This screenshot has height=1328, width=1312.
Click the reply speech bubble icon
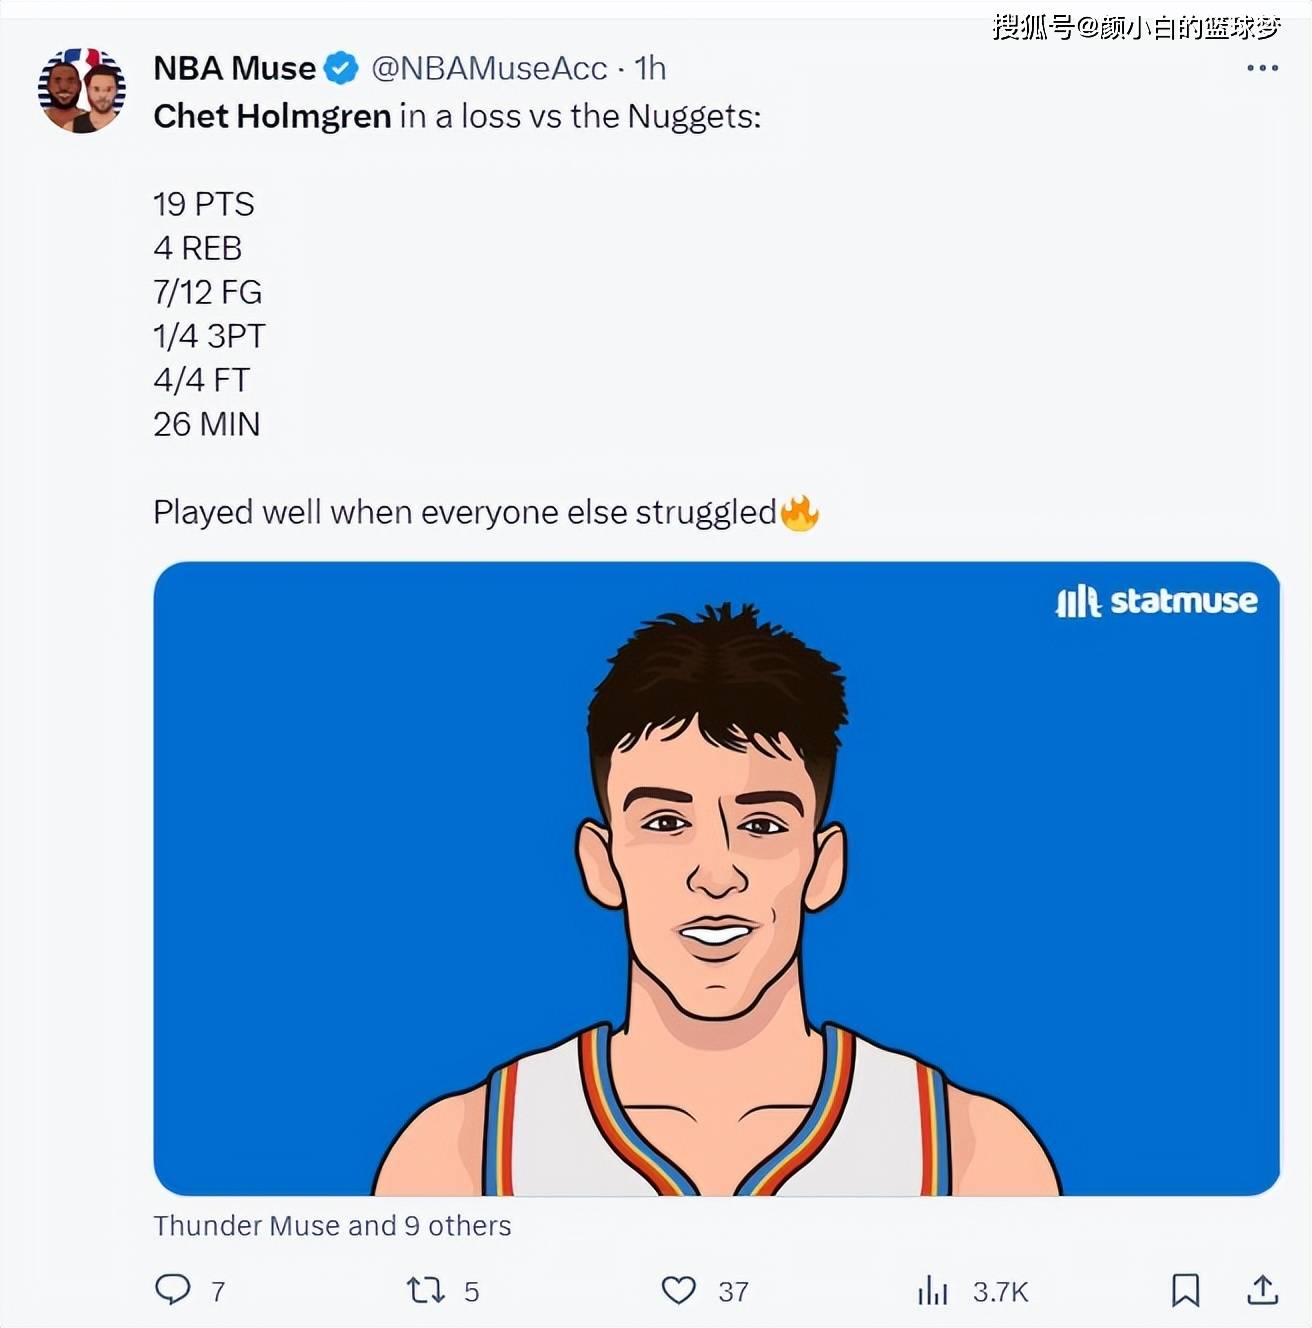(172, 1289)
